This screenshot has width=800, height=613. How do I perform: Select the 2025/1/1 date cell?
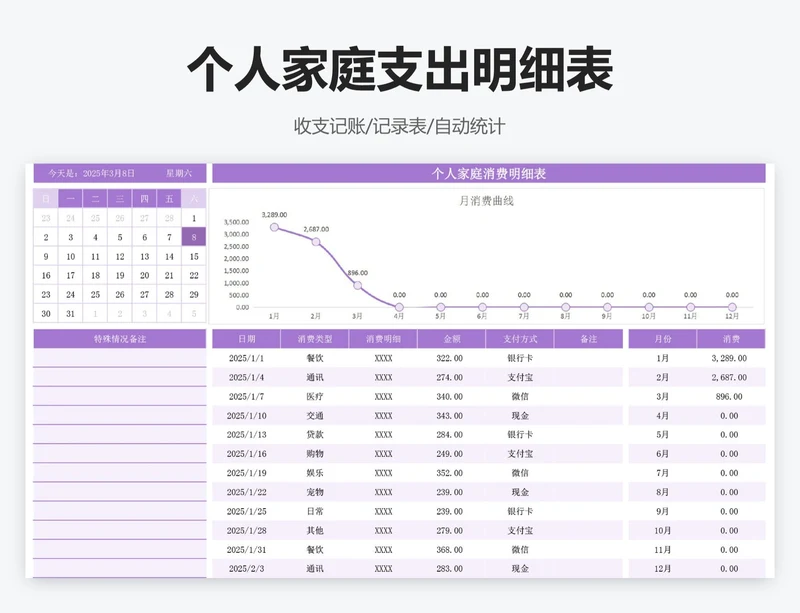click(x=246, y=358)
